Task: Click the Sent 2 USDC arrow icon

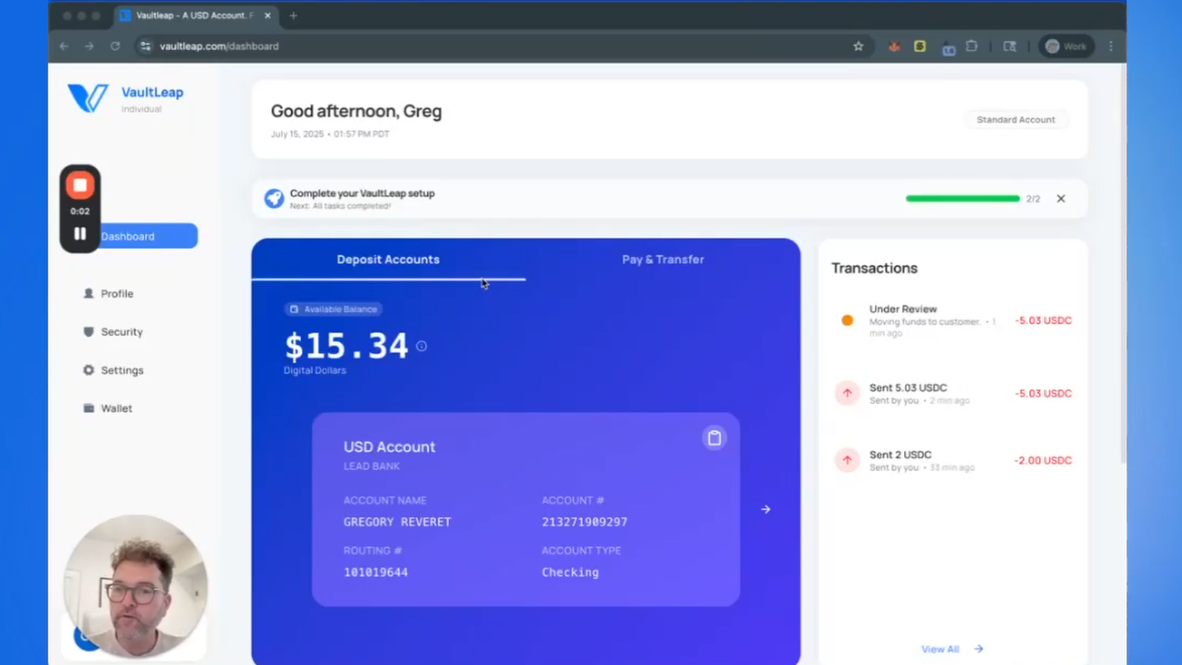Action: click(x=847, y=461)
